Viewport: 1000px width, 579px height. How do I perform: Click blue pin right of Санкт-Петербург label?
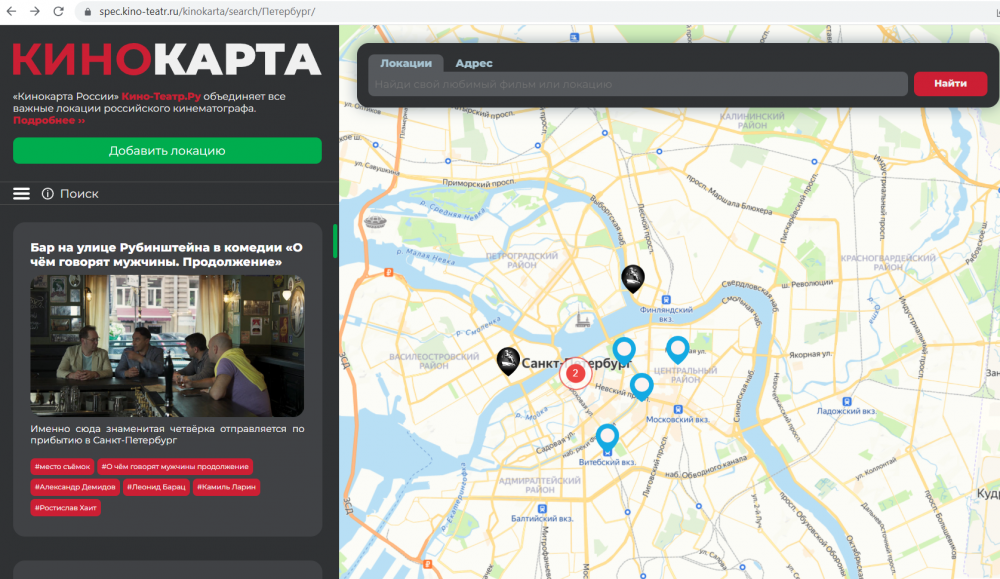point(624,351)
